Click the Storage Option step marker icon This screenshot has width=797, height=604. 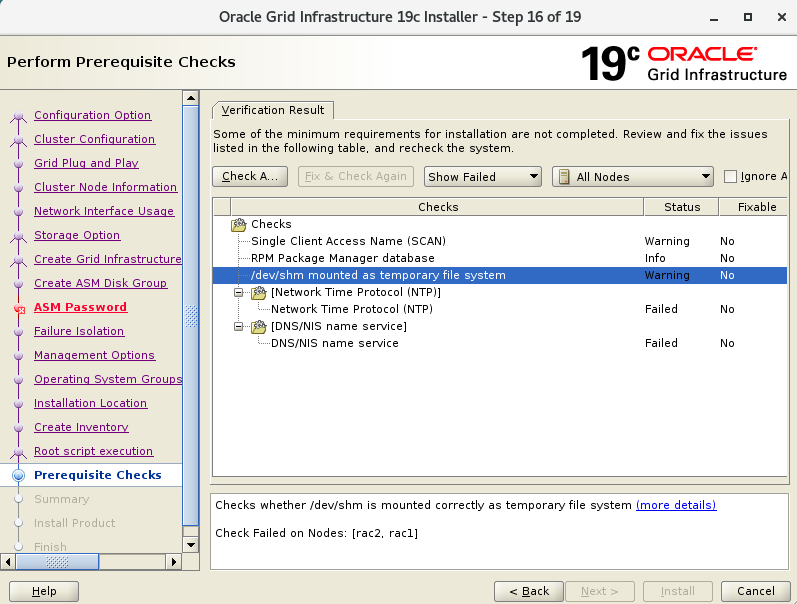18,236
